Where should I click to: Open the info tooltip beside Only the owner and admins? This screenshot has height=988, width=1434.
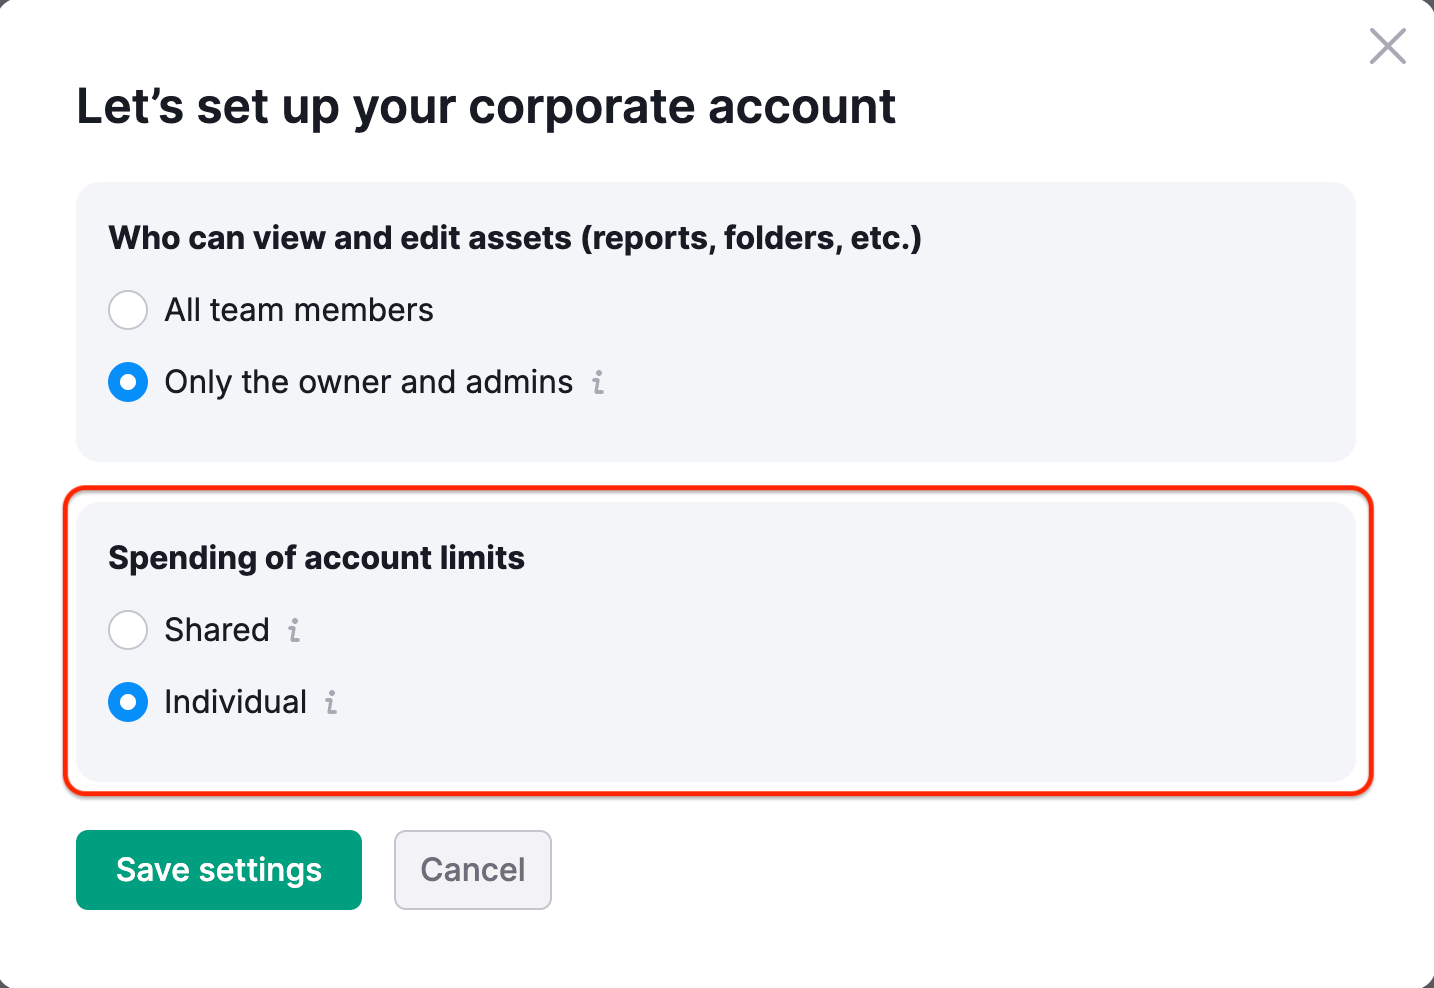pyautogui.click(x=597, y=382)
